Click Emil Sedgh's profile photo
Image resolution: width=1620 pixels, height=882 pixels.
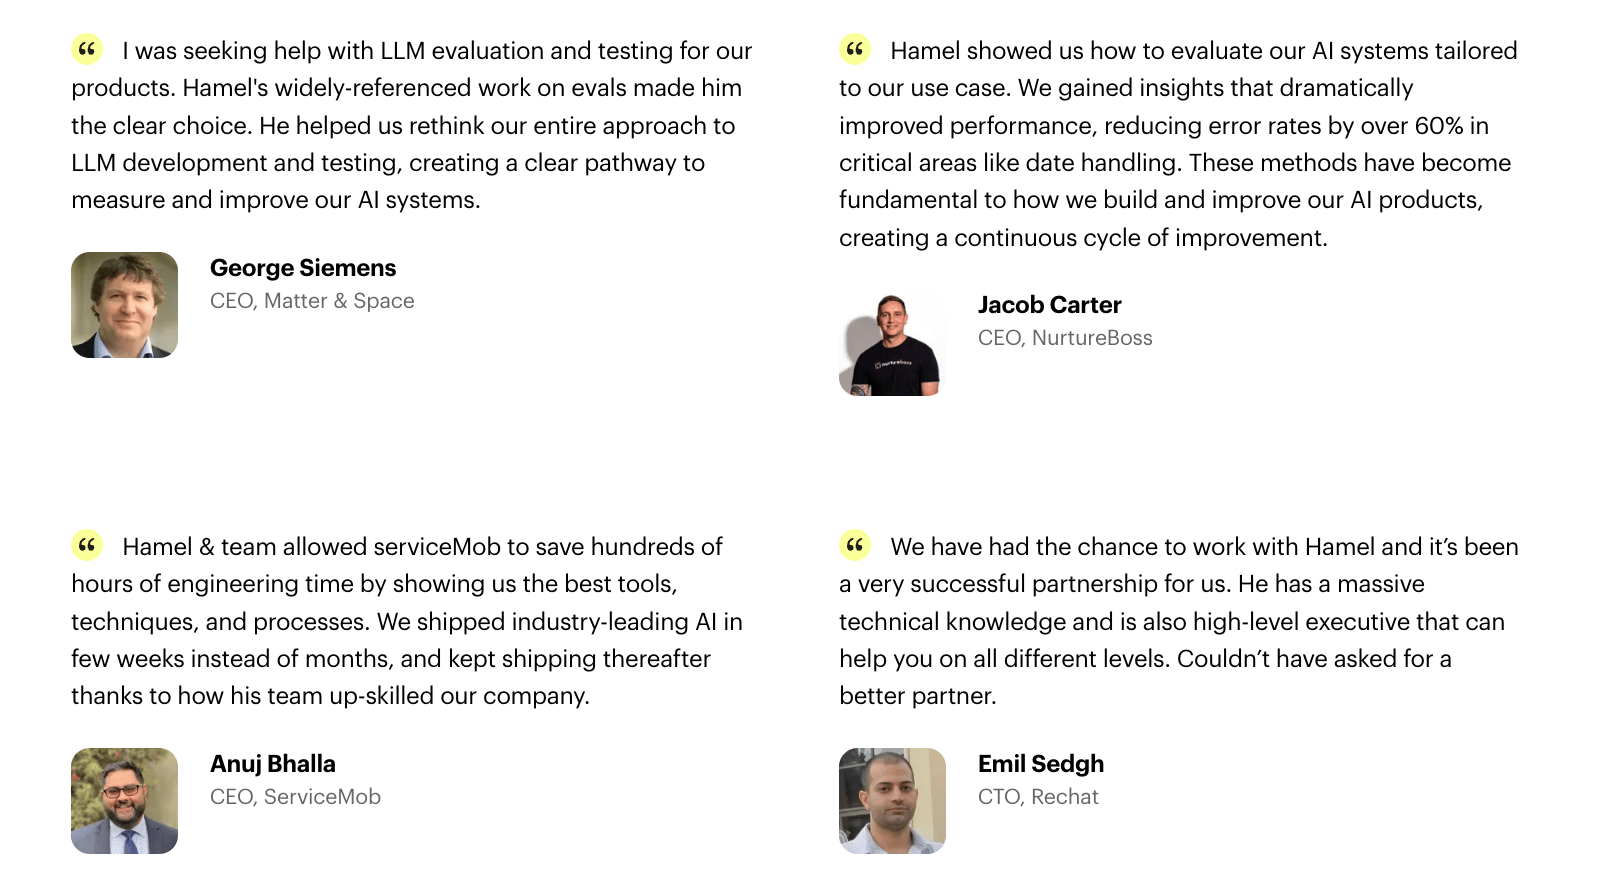pos(892,801)
